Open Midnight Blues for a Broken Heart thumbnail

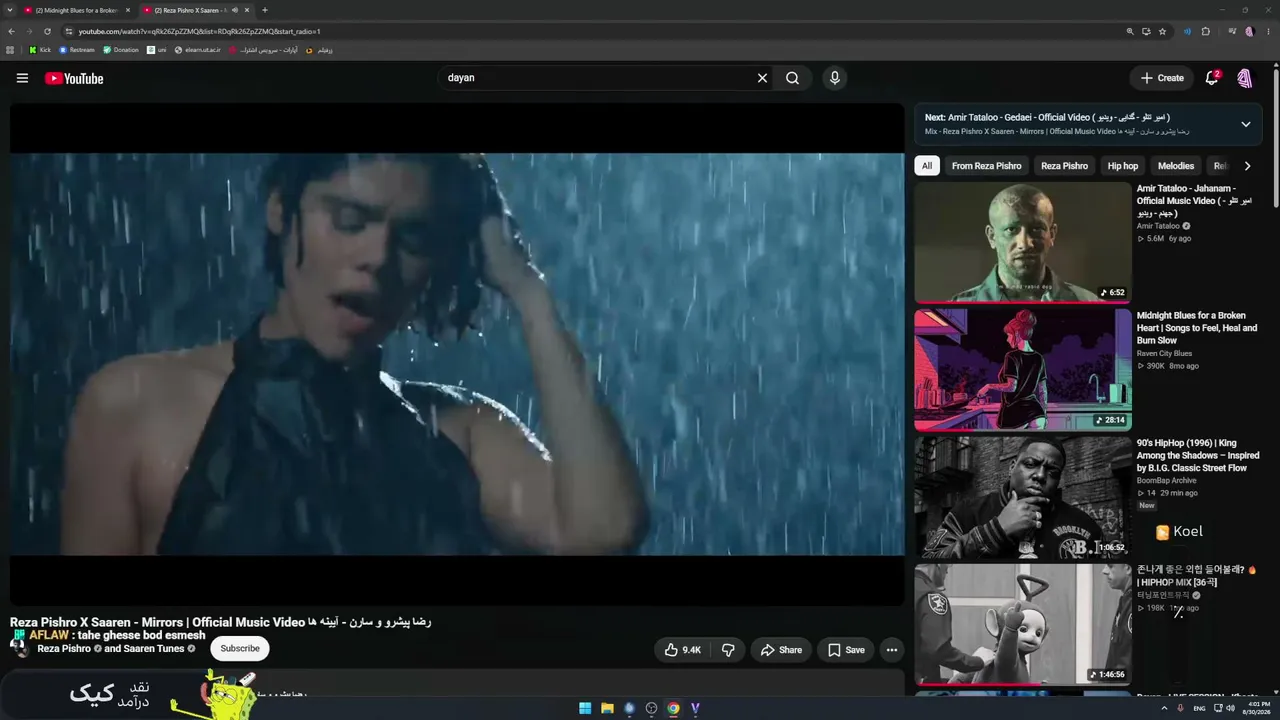point(1022,369)
